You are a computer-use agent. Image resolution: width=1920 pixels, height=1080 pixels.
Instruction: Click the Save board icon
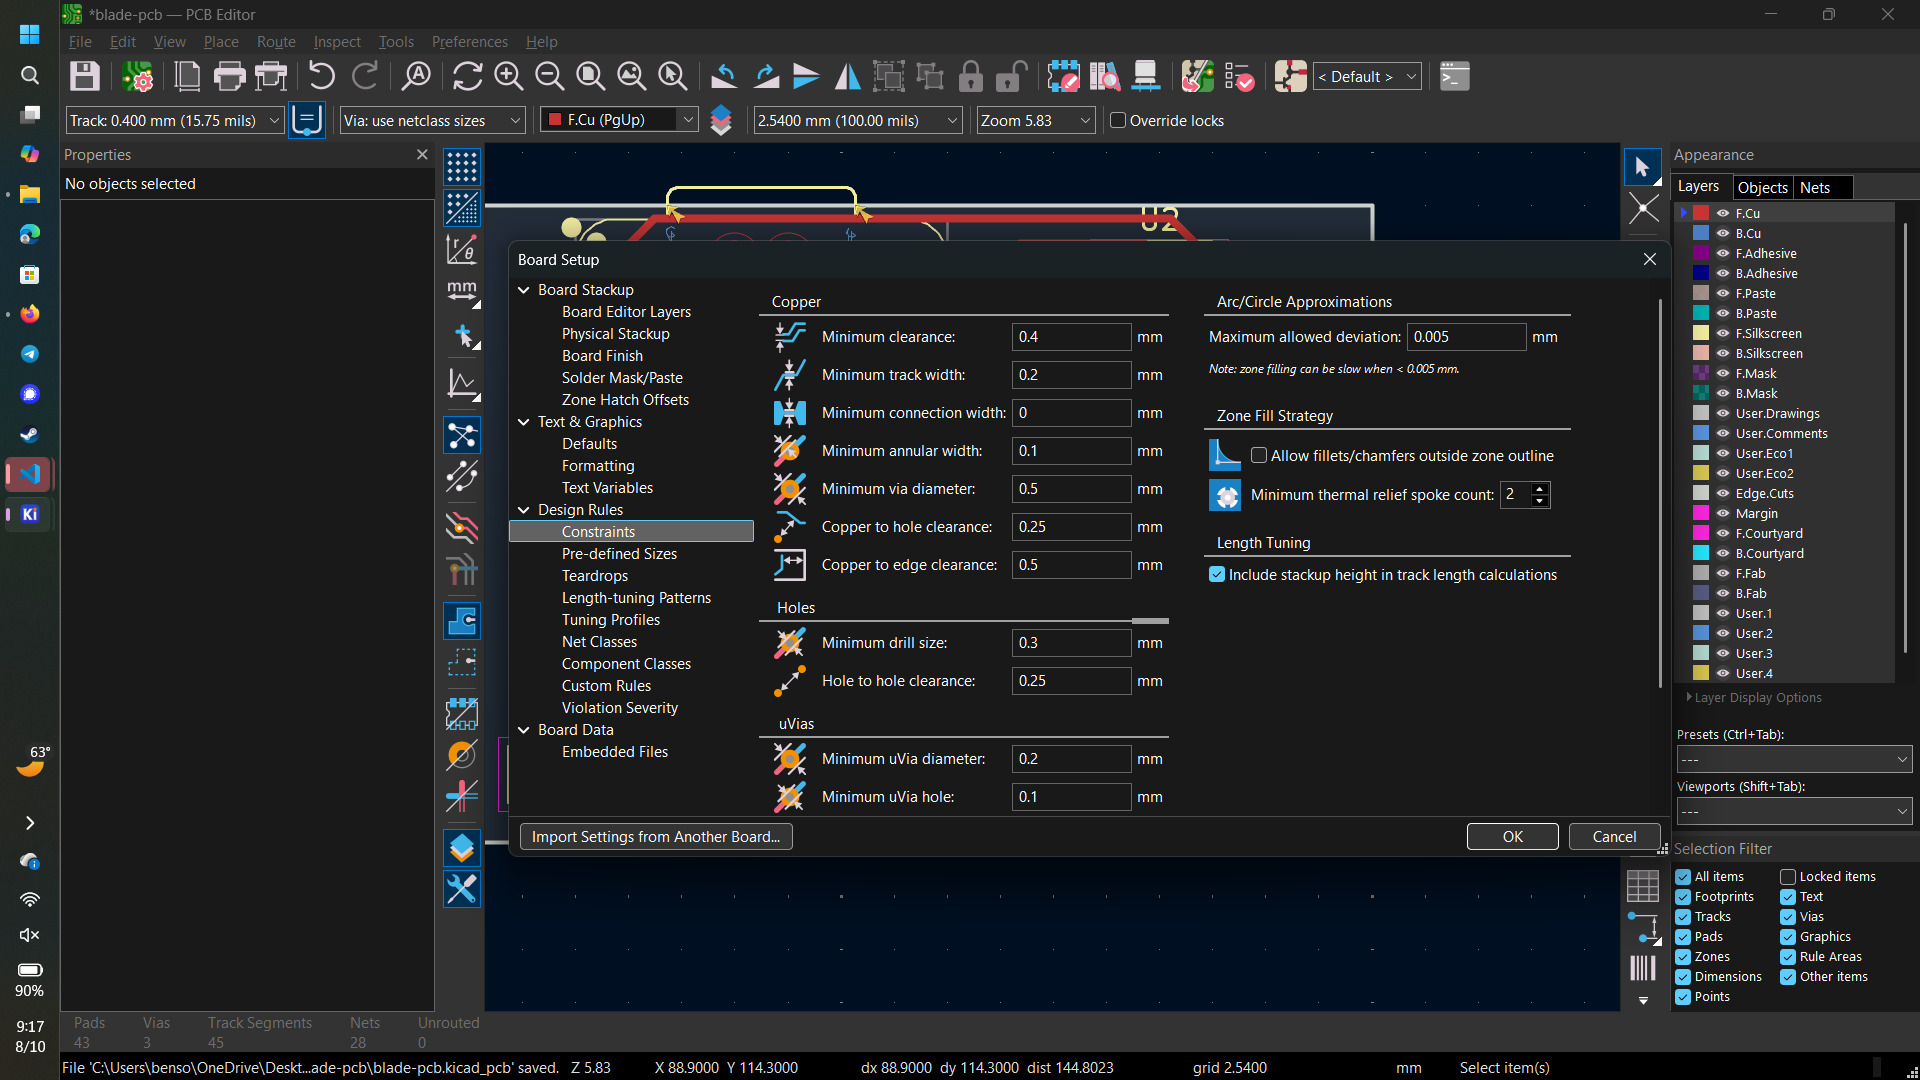point(84,77)
